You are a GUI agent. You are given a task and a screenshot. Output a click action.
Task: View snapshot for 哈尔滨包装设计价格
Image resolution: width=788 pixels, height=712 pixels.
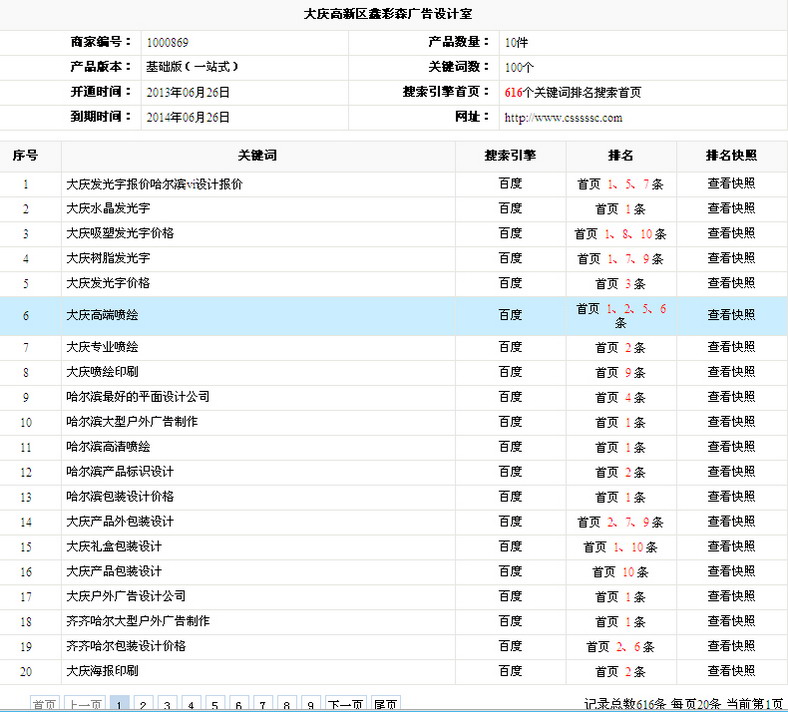[731, 496]
